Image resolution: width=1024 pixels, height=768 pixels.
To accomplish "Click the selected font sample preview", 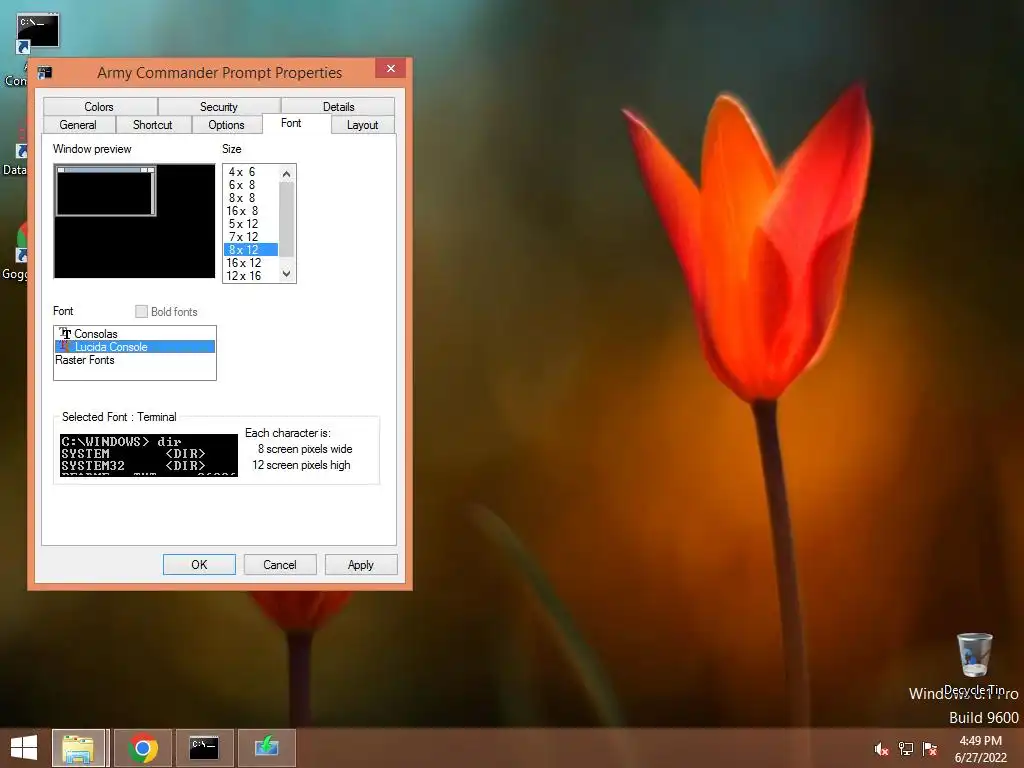I will pos(149,455).
